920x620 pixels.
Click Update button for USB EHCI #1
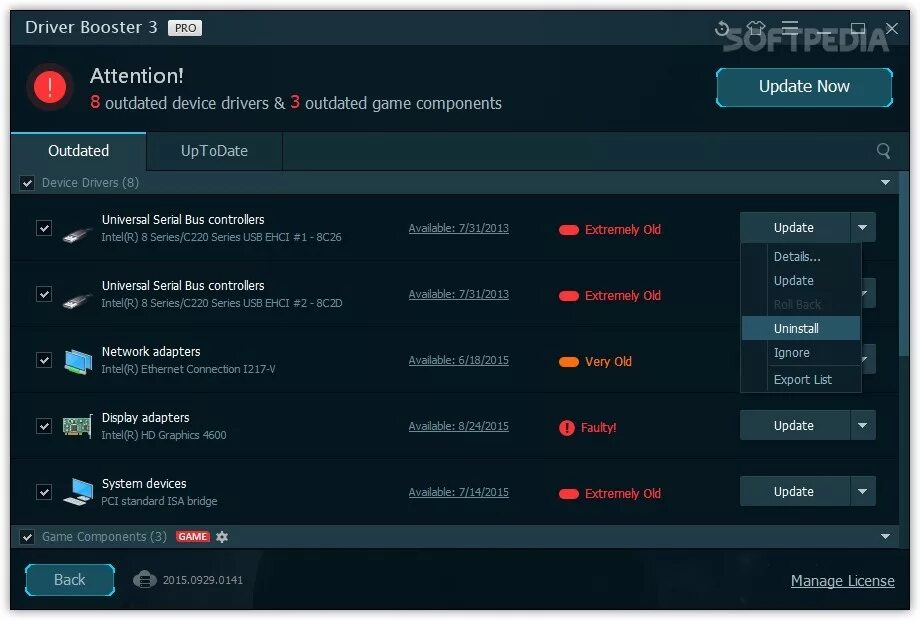(x=794, y=228)
